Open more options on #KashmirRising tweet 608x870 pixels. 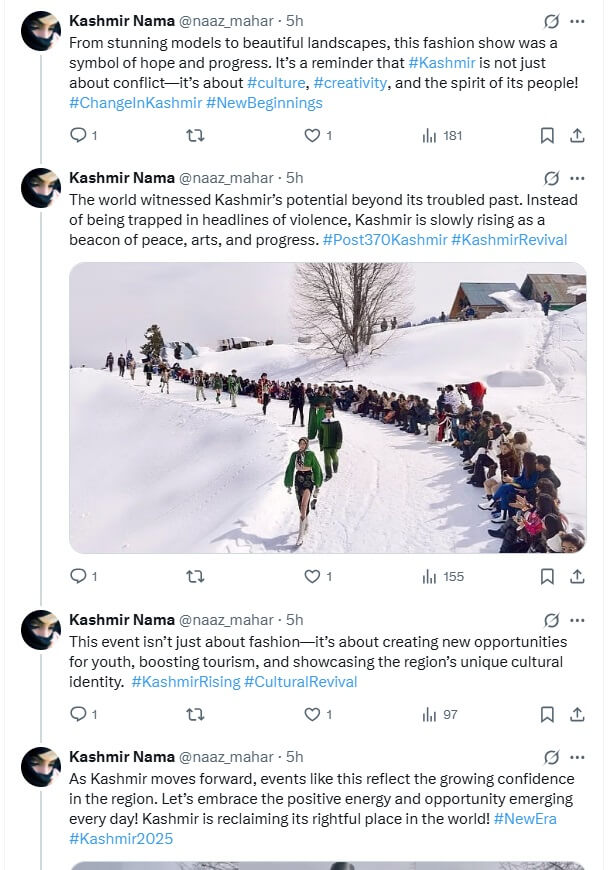577,620
